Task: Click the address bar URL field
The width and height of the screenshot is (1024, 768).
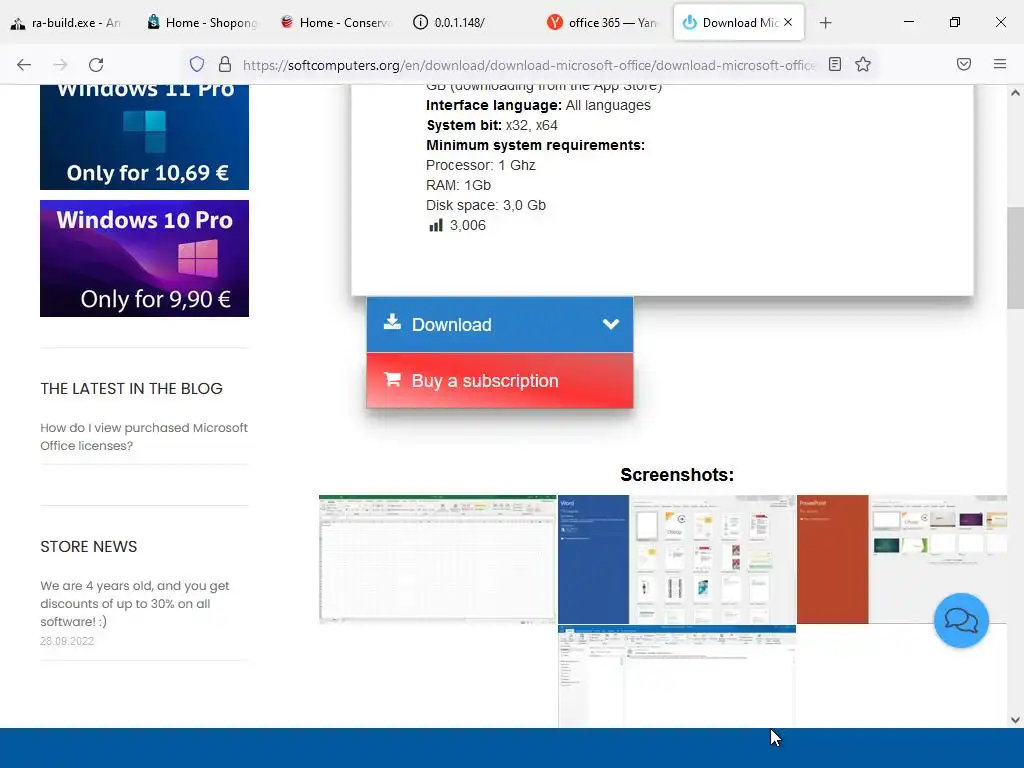Action: point(529,65)
